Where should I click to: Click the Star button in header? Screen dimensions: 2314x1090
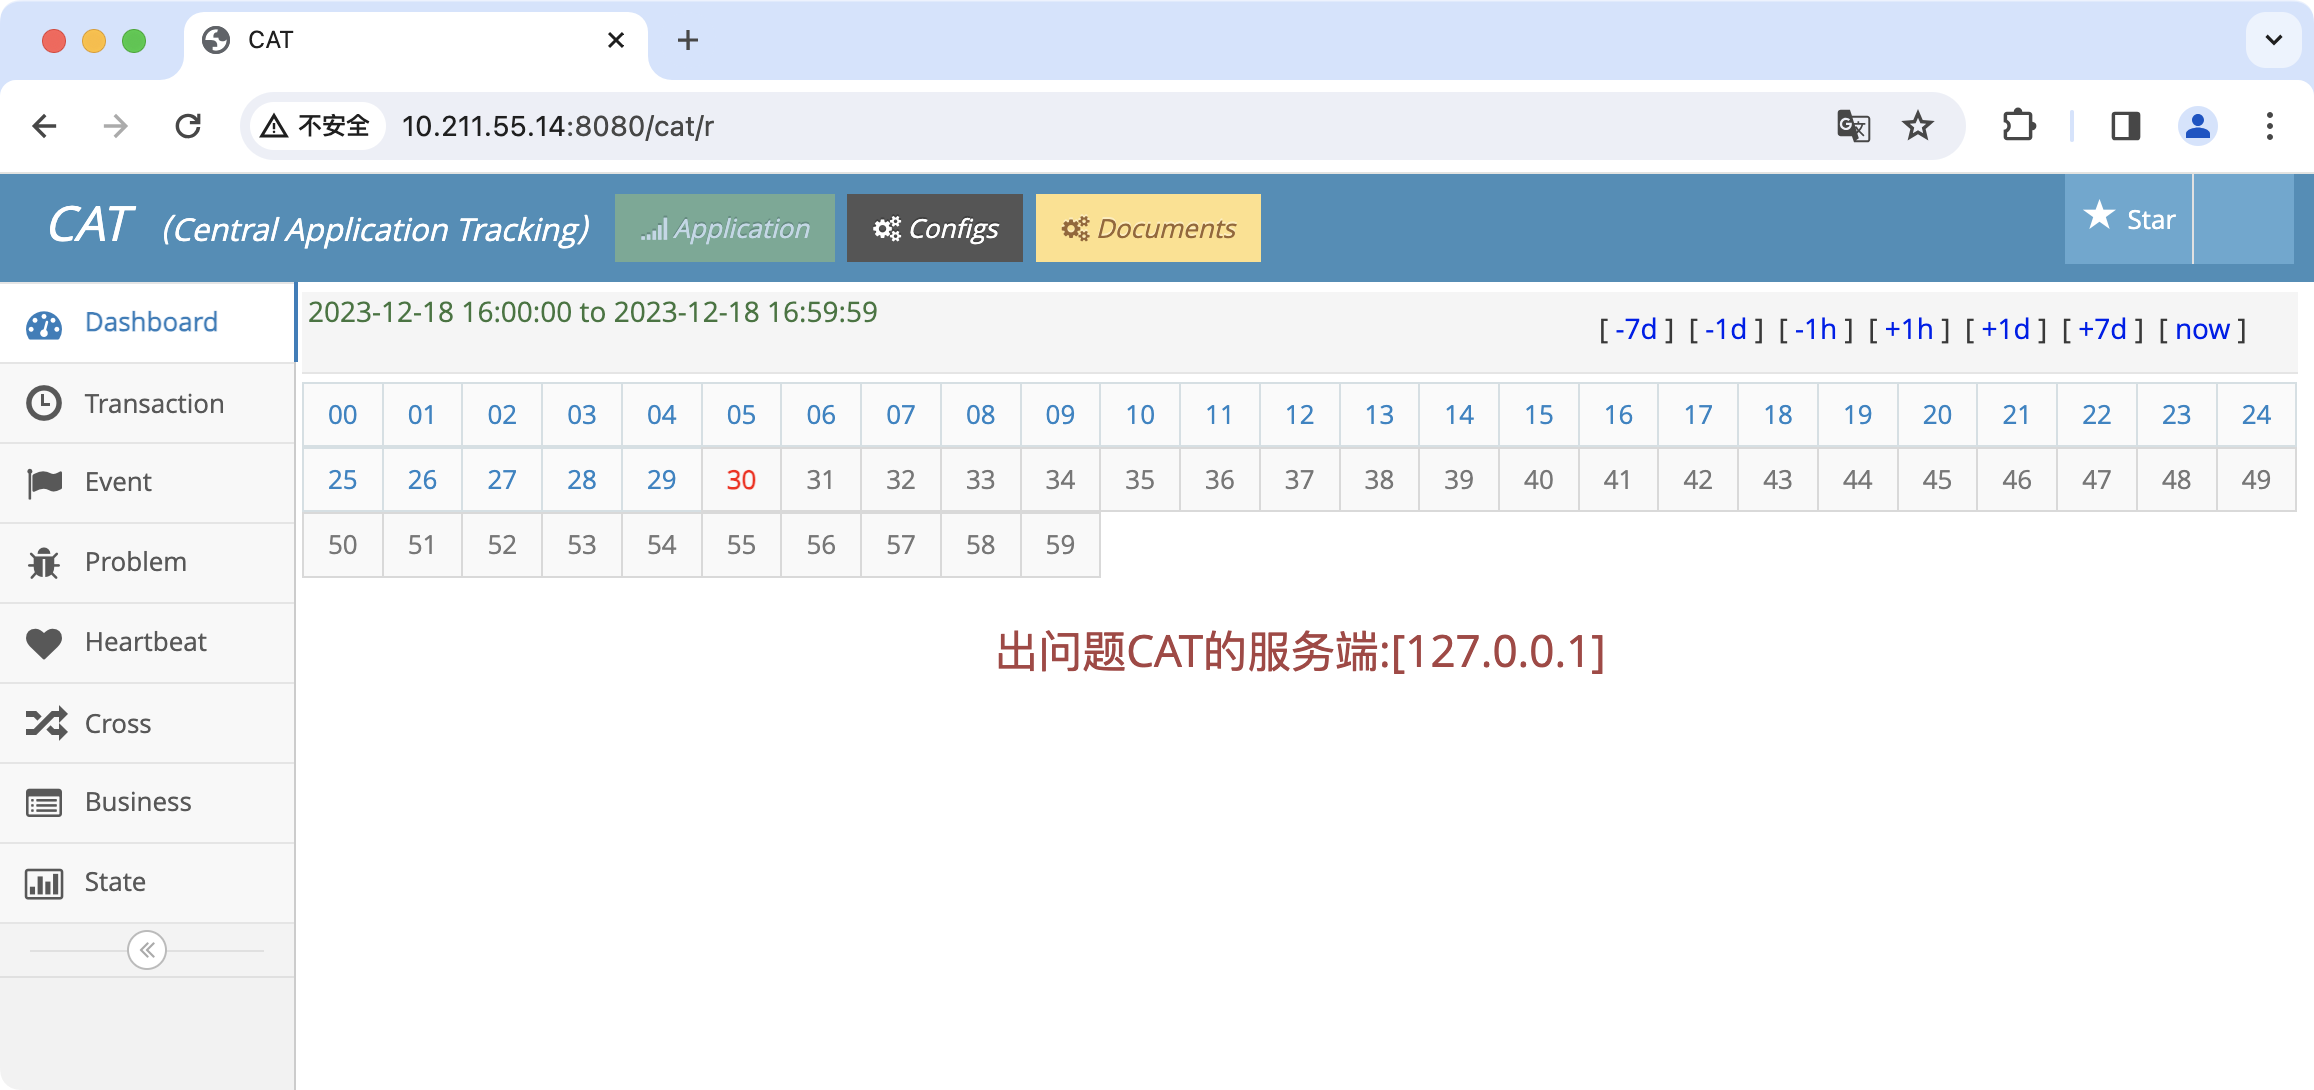pos(2129,219)
